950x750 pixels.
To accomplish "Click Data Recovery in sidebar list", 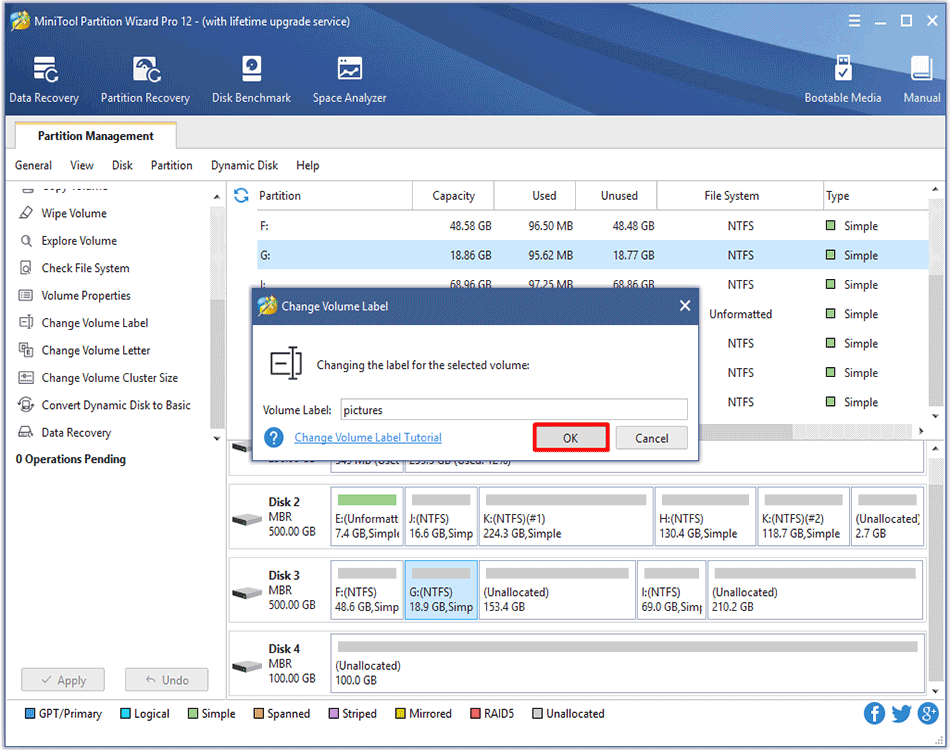I will click(76, 432).
